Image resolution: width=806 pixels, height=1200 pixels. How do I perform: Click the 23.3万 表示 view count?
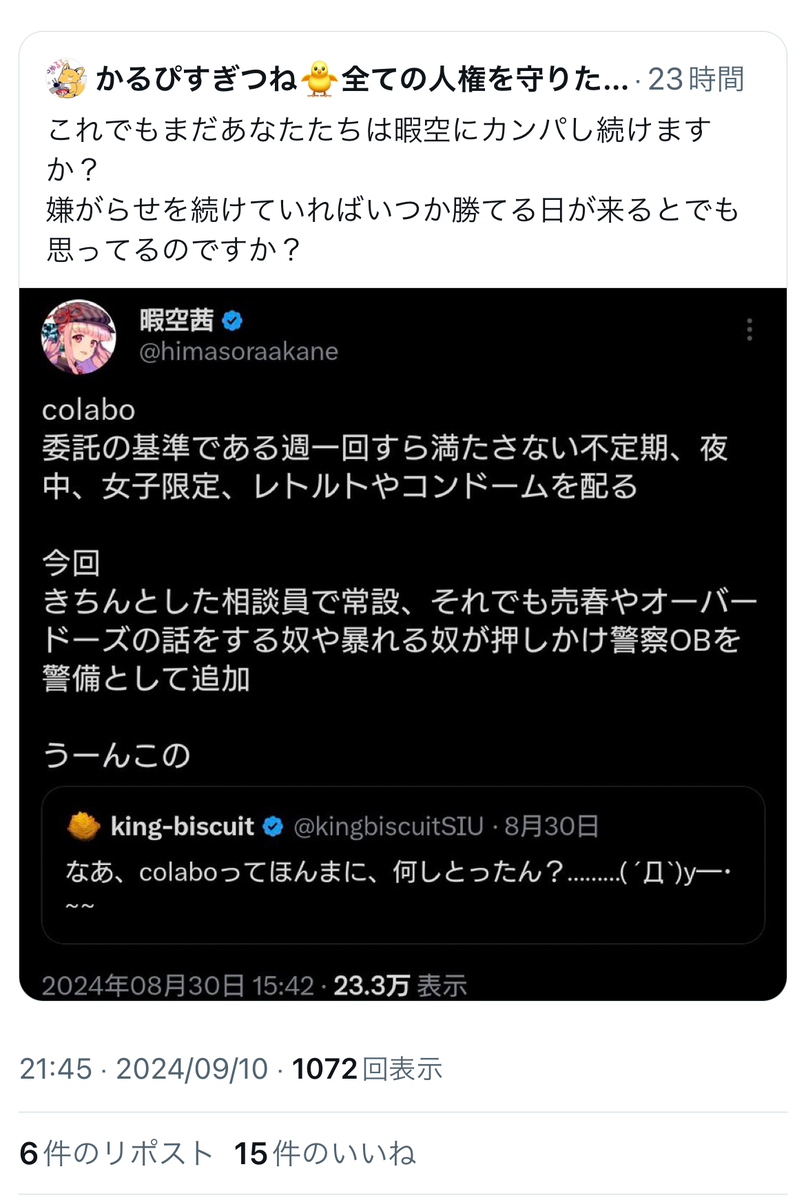pos(400,985)
